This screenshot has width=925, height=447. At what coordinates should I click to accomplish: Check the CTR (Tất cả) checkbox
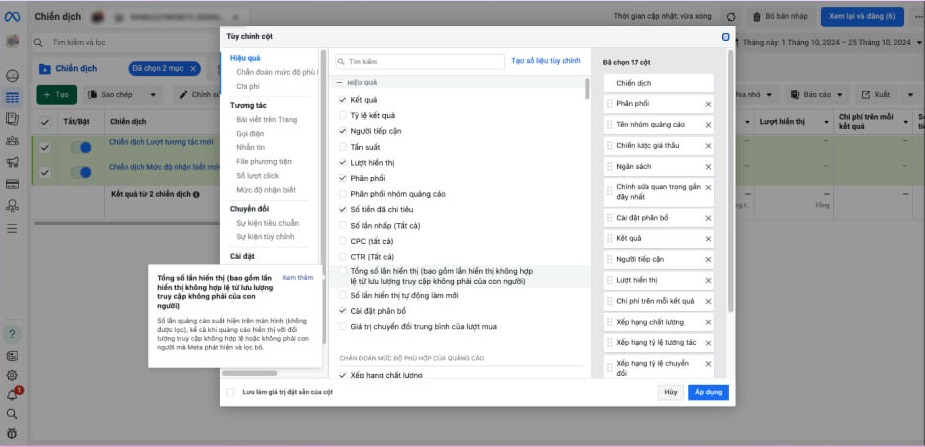pos(343,257)
